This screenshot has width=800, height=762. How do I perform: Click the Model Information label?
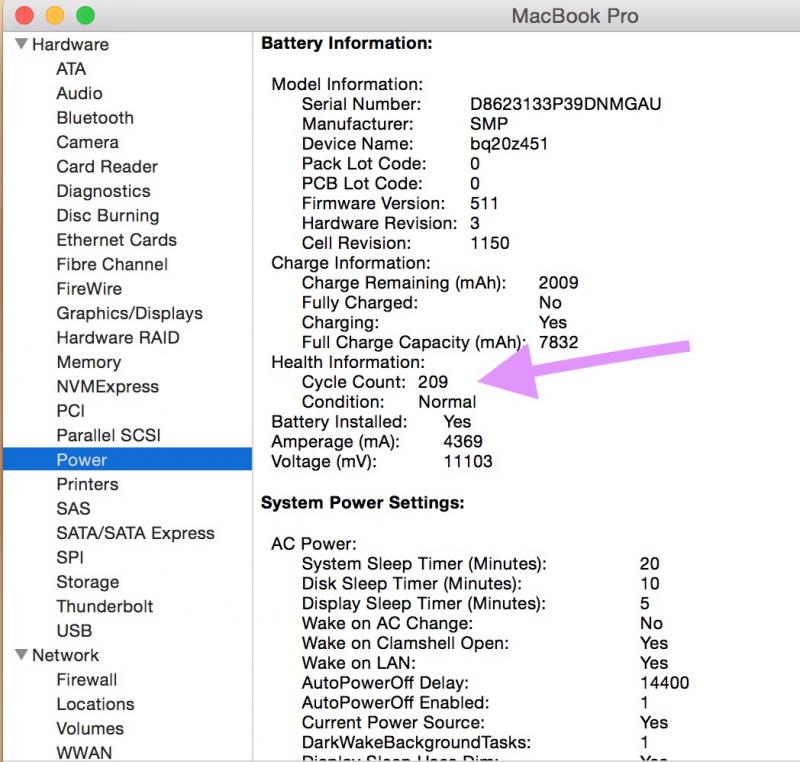coord(347,84)
